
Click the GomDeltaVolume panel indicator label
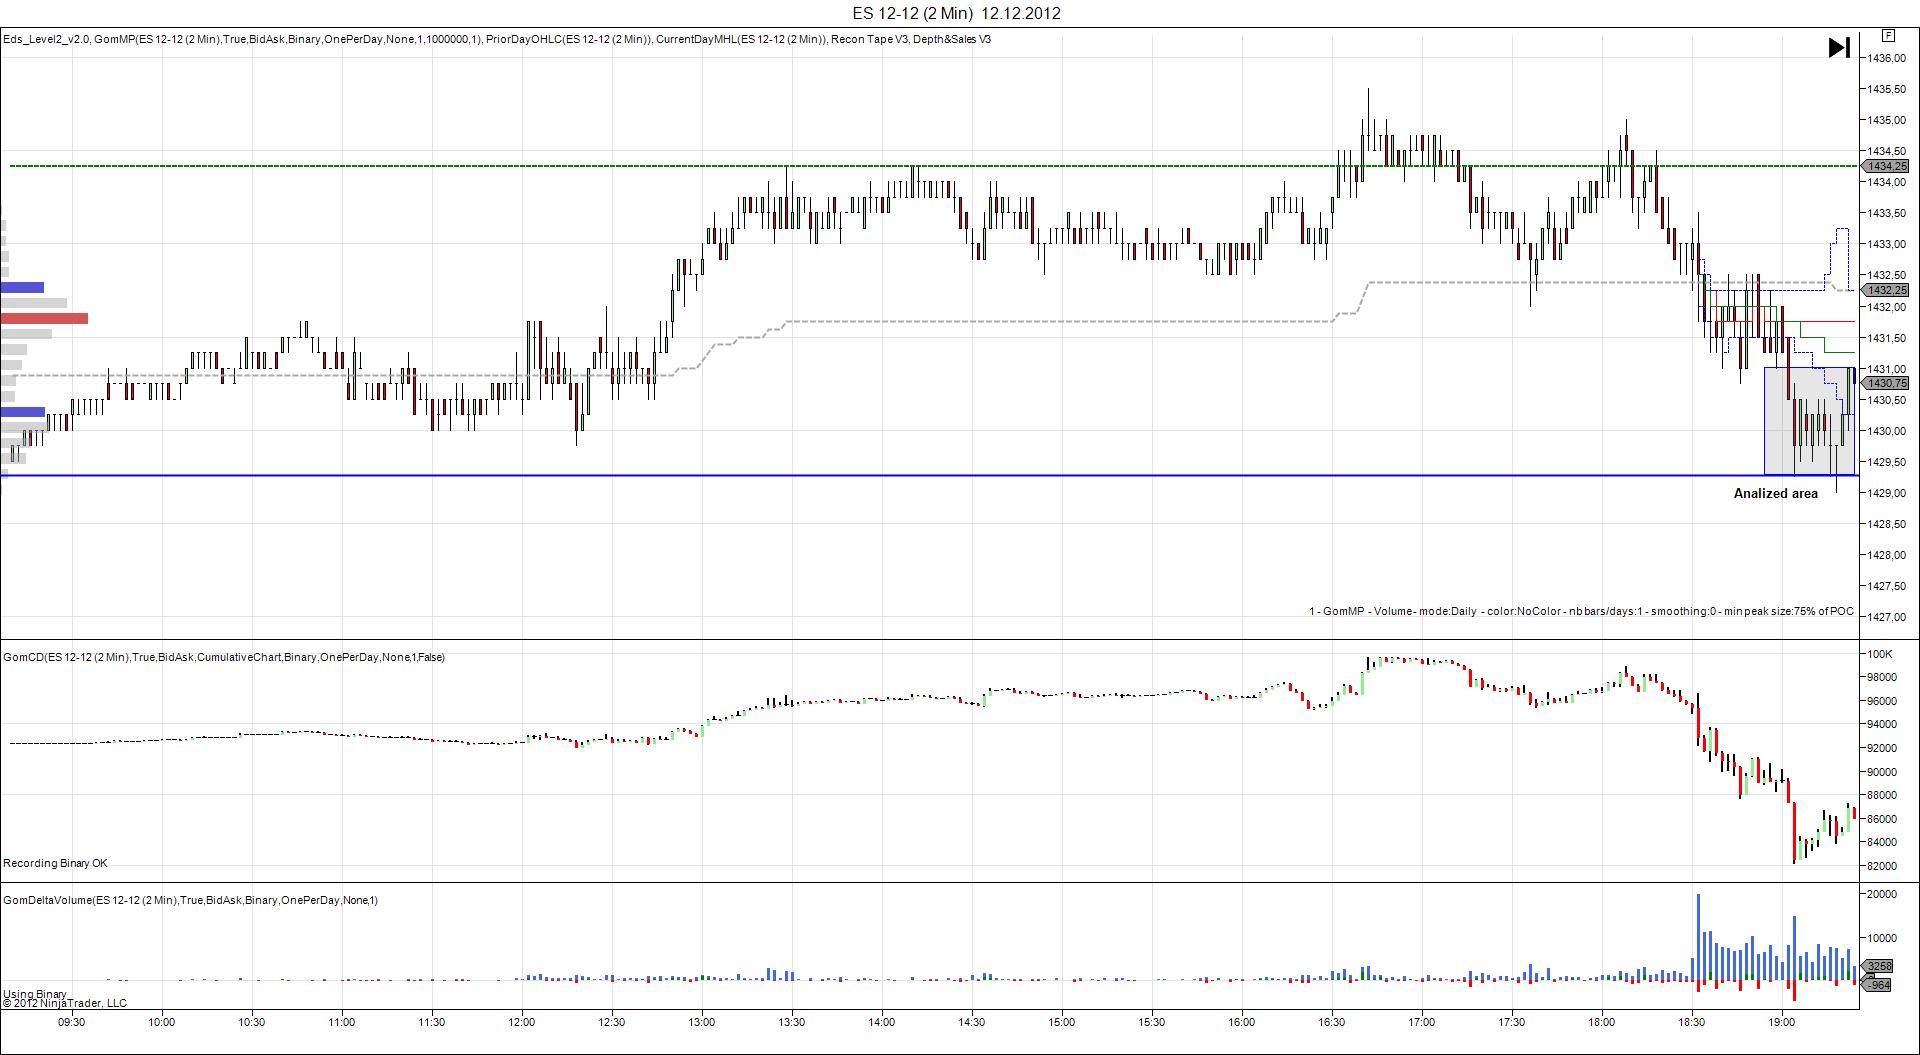click(190, 900)
